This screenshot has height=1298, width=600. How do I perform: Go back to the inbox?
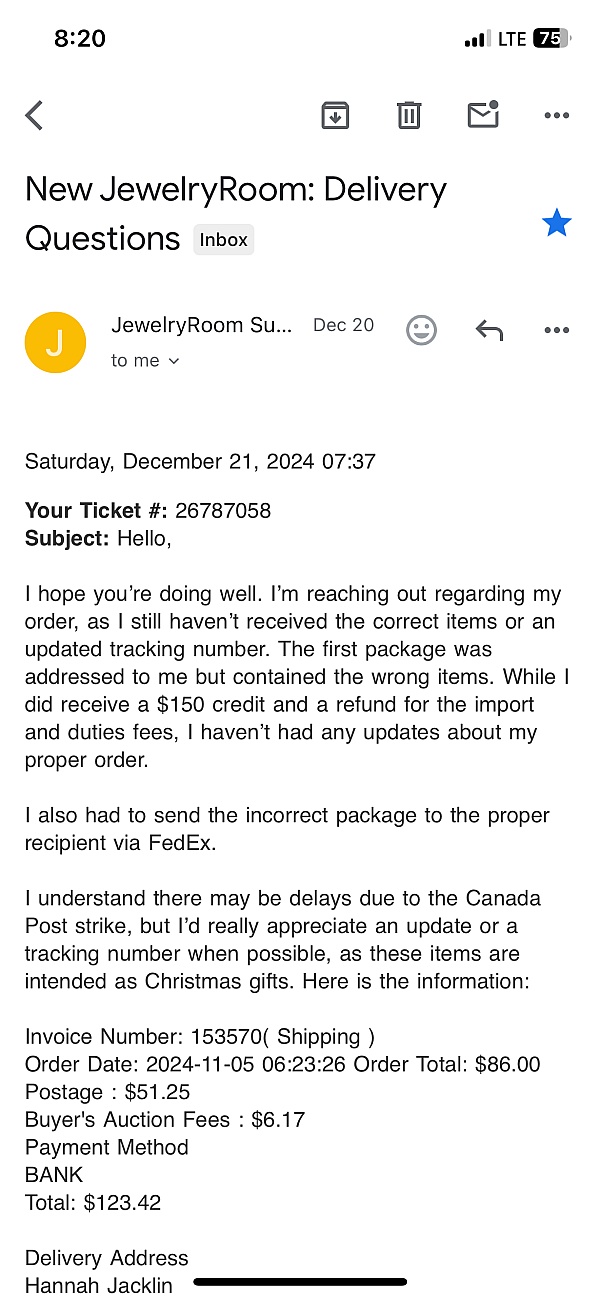[x=34, y=116]
